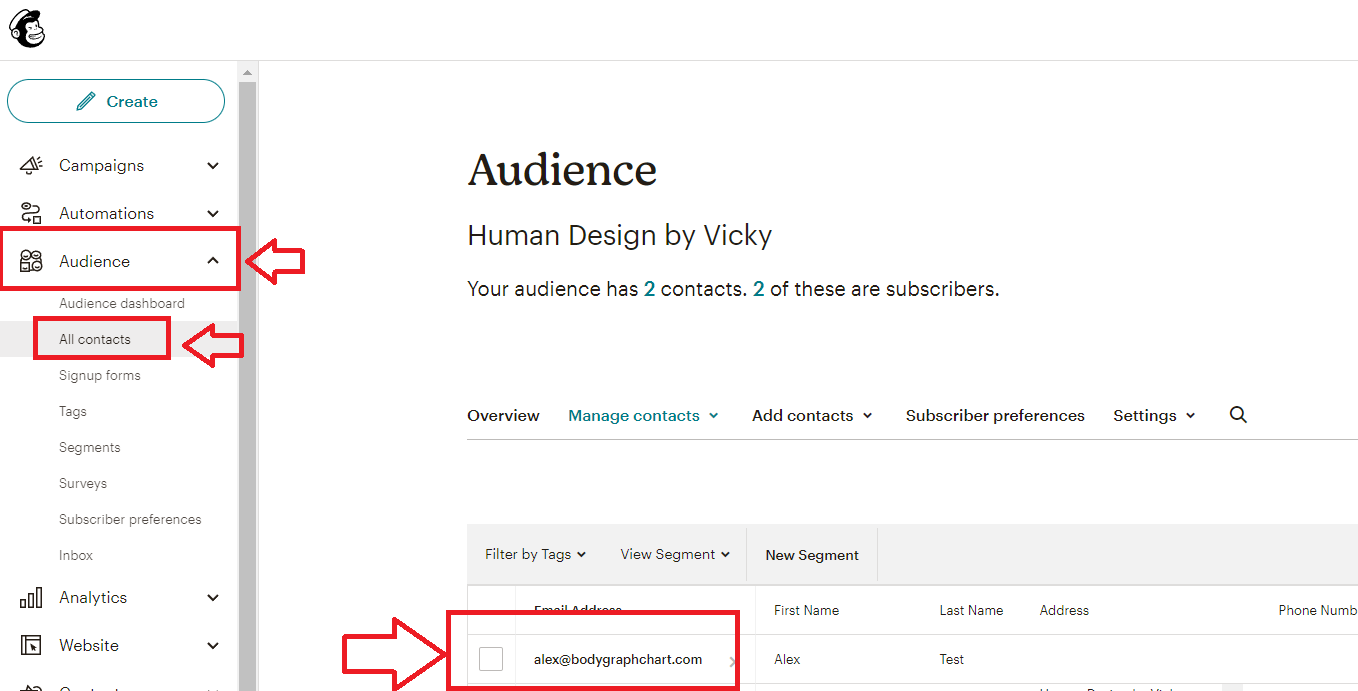The height and width of the screenshot is (691, 1358).
Task: Open Signup forms in the sidebar
Action: pos(100,375)
